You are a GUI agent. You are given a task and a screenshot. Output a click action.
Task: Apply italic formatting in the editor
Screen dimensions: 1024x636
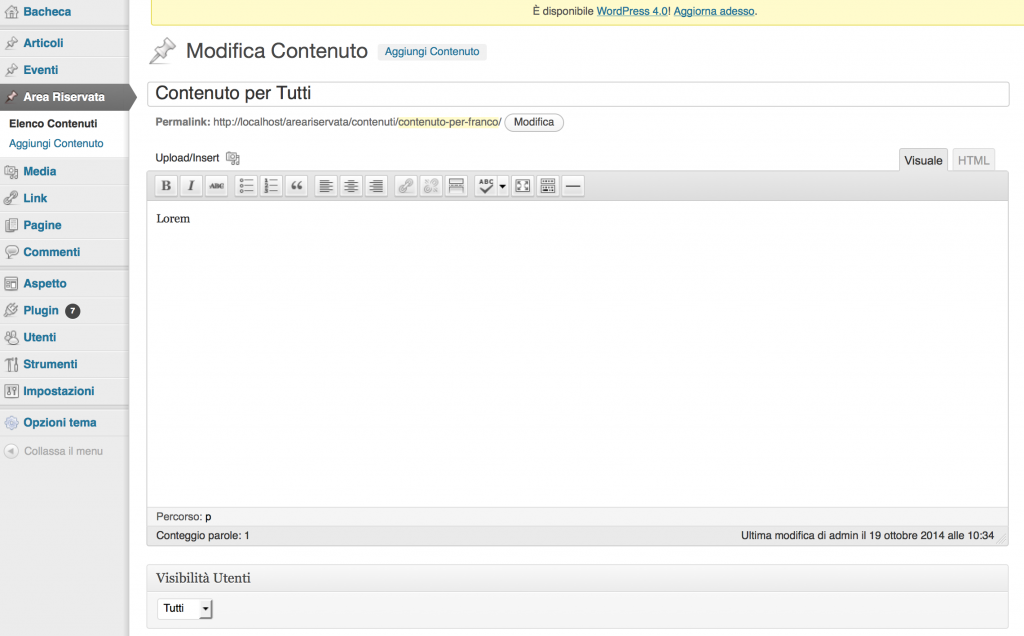pos(191,186)
